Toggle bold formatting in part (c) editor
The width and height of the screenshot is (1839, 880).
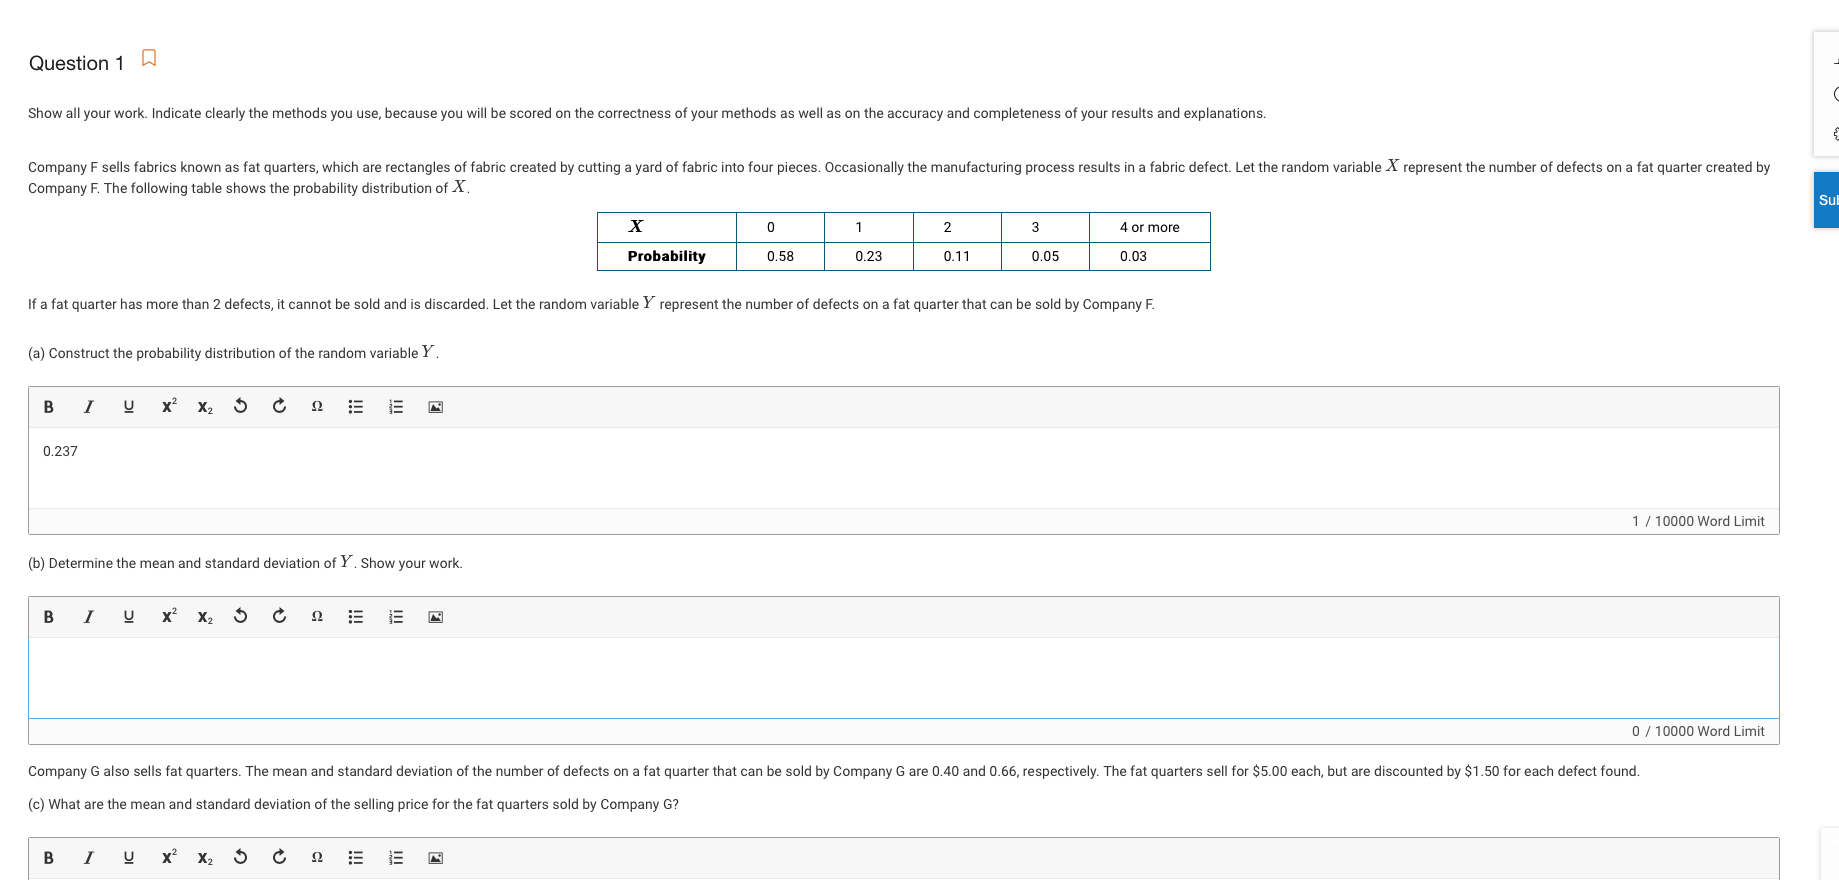(48, 857)
